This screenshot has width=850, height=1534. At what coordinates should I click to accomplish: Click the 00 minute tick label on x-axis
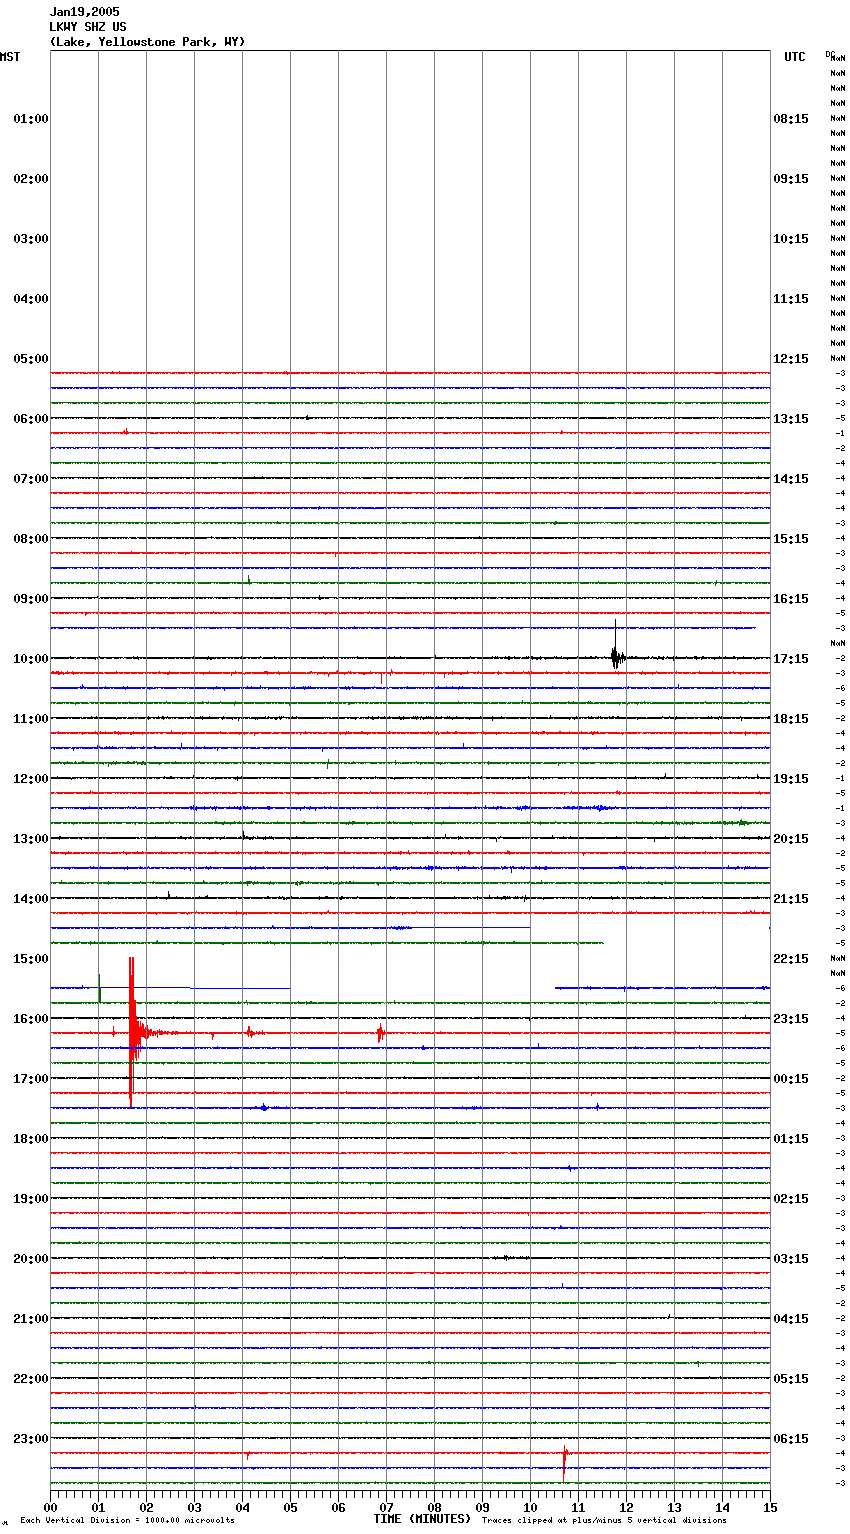click(x=50, y=1508)
